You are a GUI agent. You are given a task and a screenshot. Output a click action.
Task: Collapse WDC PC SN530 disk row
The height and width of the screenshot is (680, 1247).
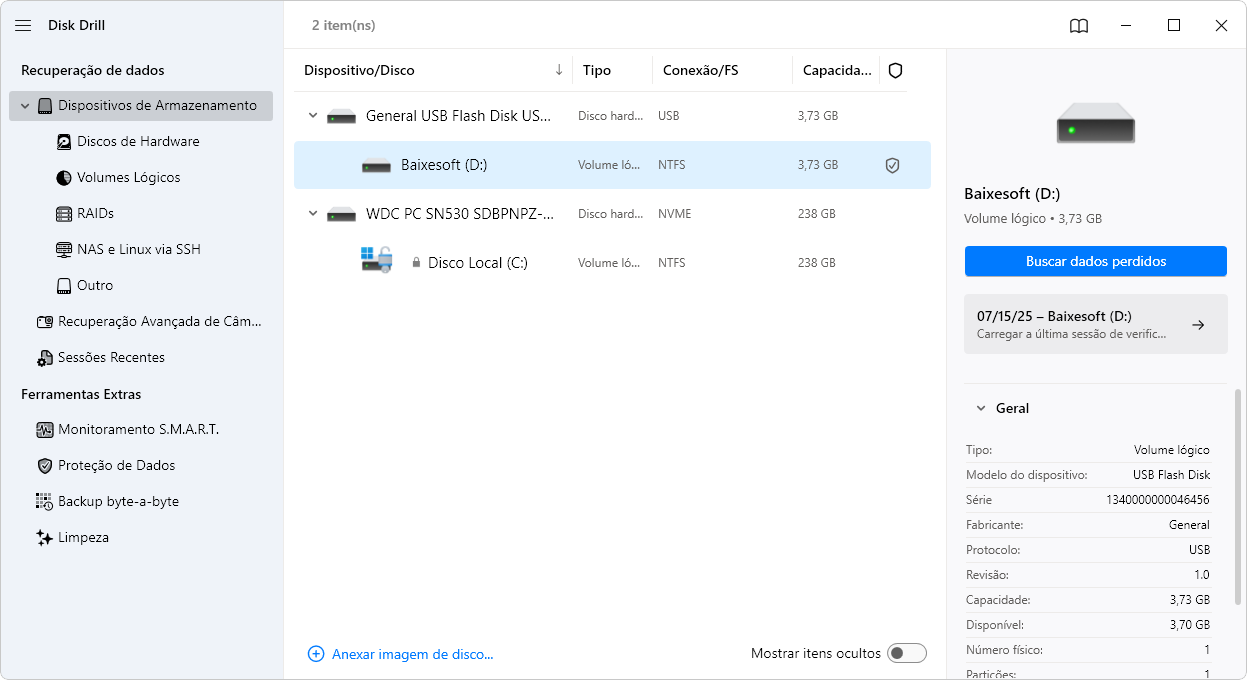click(x=313, y=214)
